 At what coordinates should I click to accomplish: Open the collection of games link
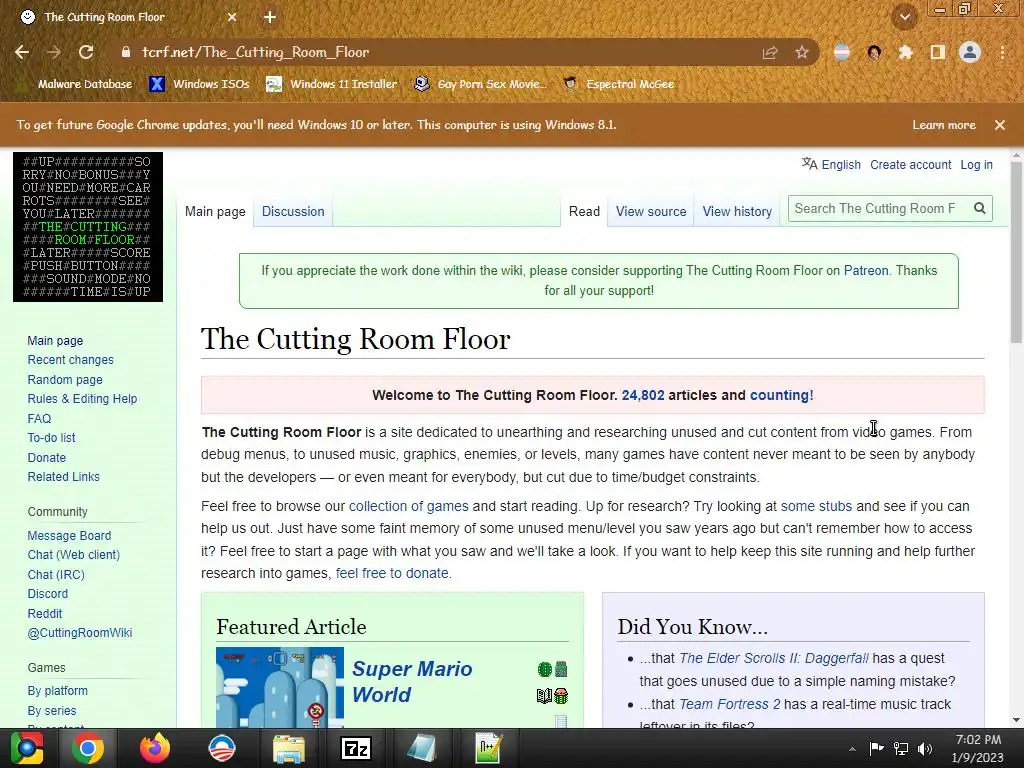tap(408, 506)
